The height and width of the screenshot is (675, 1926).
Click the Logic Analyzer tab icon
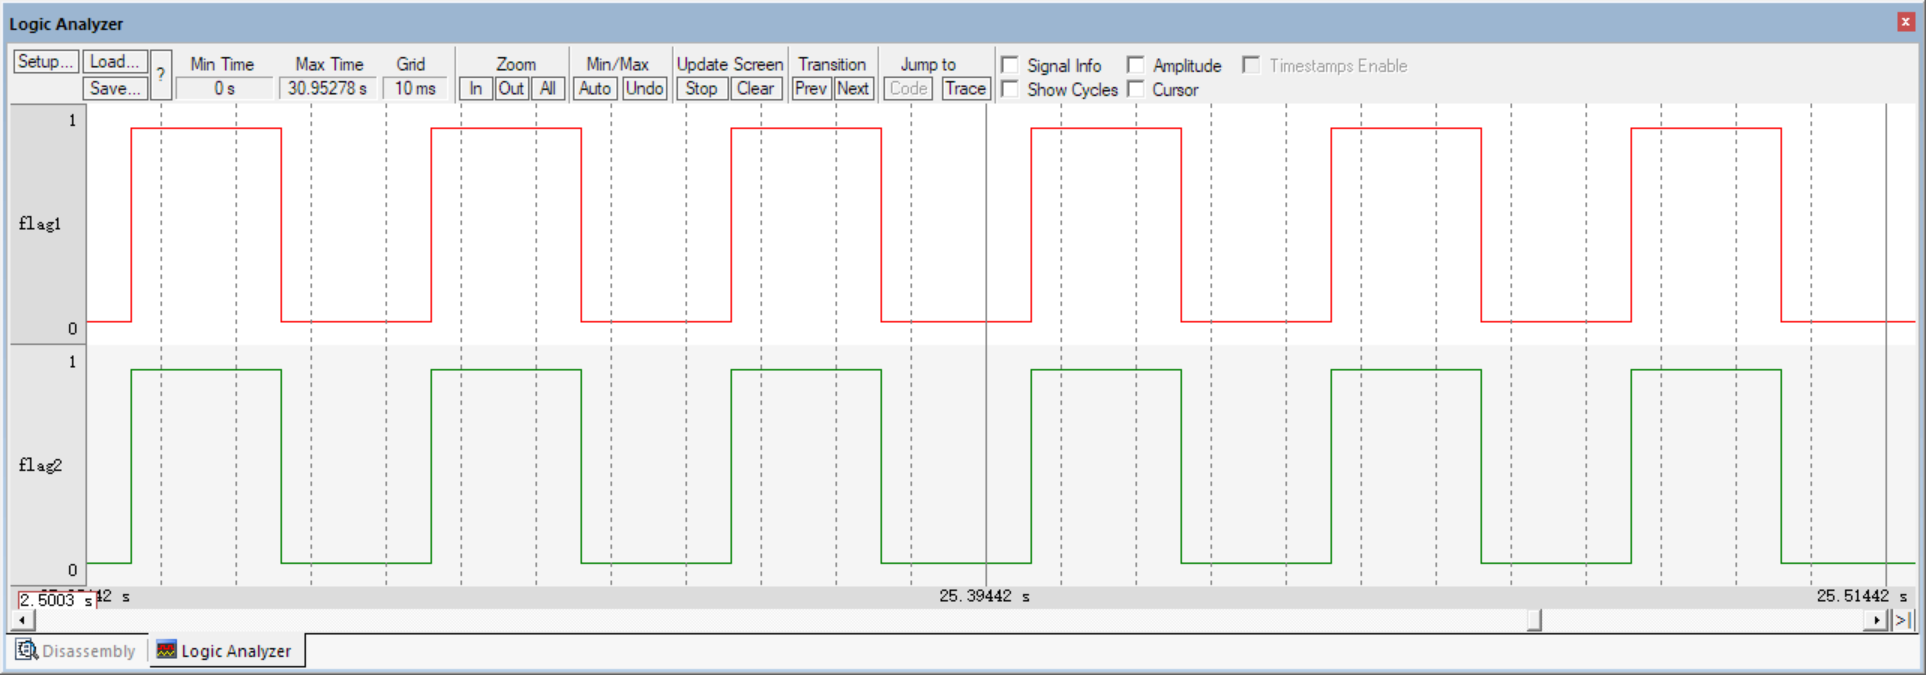[x=166, y=650]
